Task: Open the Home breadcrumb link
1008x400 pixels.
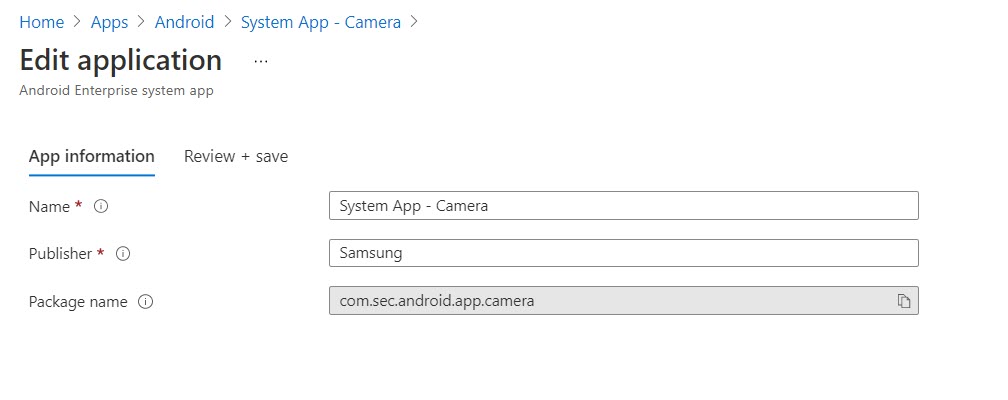Action: pyautogui.click(x=42, y=22)
